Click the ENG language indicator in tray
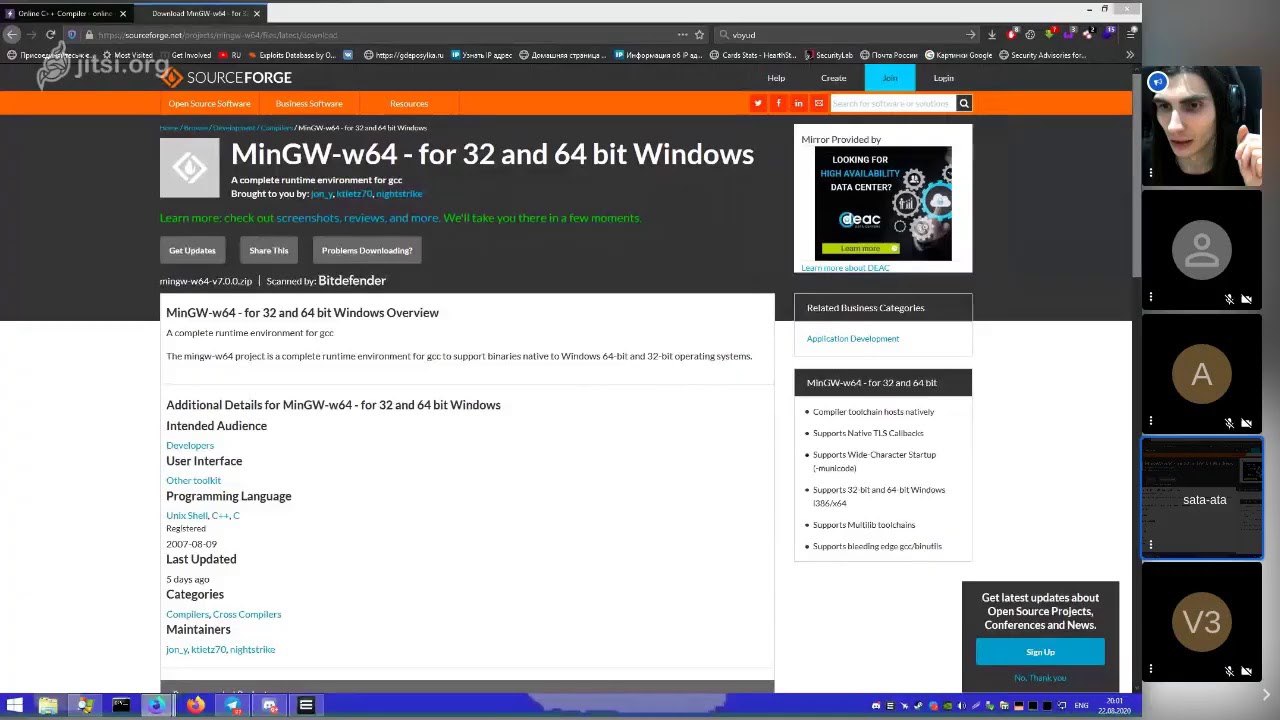 1081,705
